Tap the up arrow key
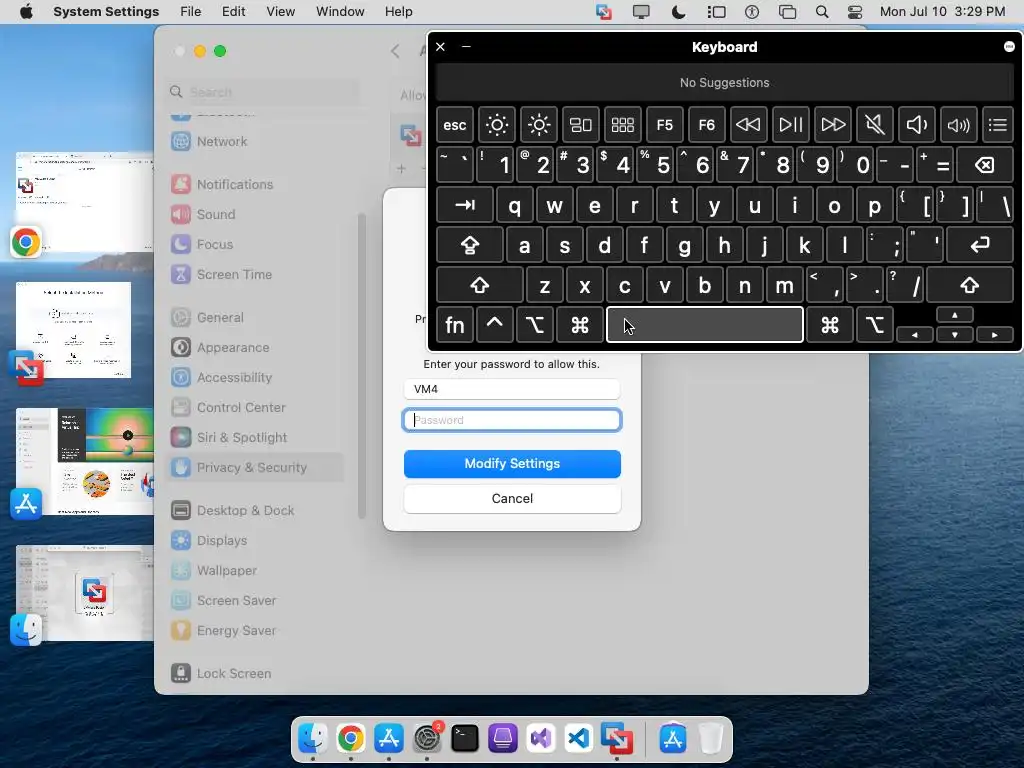The image size is (1024, 768). [955, 315]
